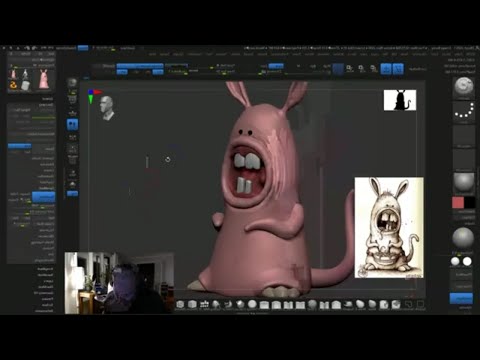The width and height of the screenshot is (480, 360).
Task: Click the middle magnifier-style icon in top toolbar
Action: [362, 69]
